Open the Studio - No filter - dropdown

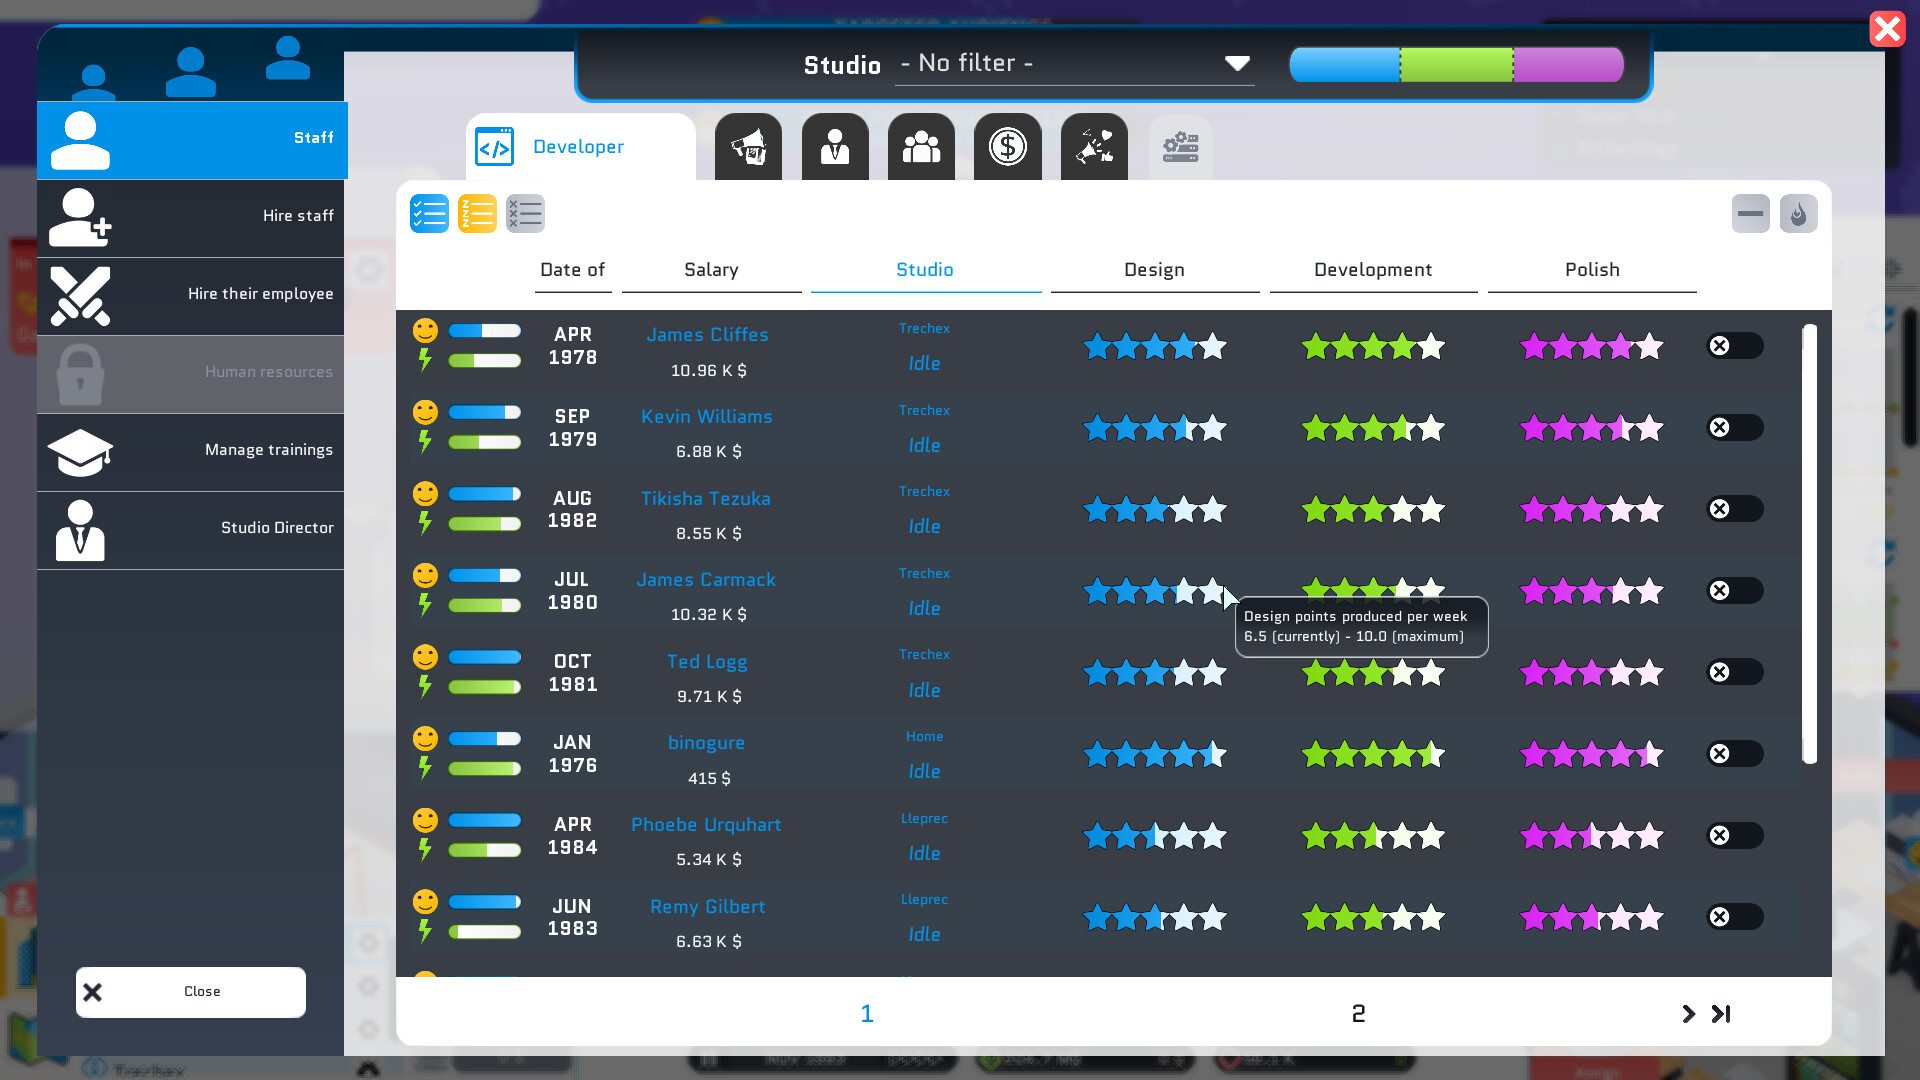(1074, 63)
